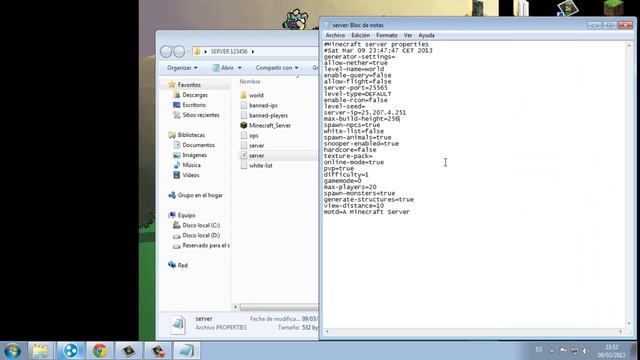Image resolution: width=640 pixels, height=360 pixels.
Task: Click Explorer back navigation button
Action: click(x=166, y=51)
